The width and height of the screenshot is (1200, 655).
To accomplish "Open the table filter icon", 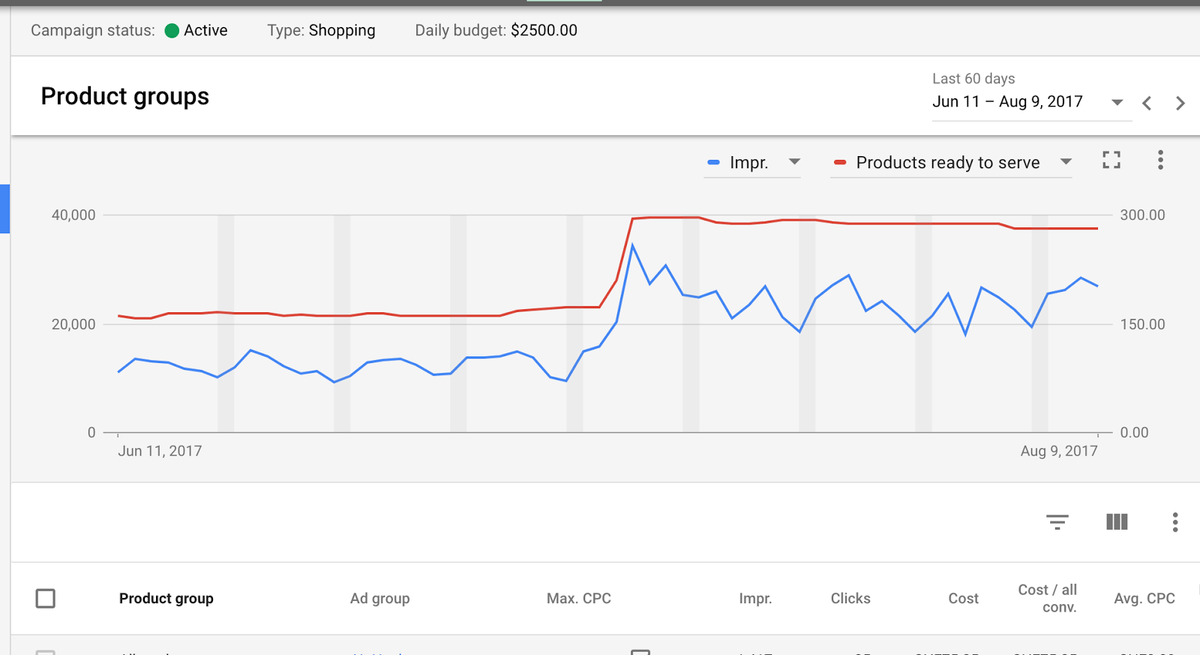I will pos(1057,522).
